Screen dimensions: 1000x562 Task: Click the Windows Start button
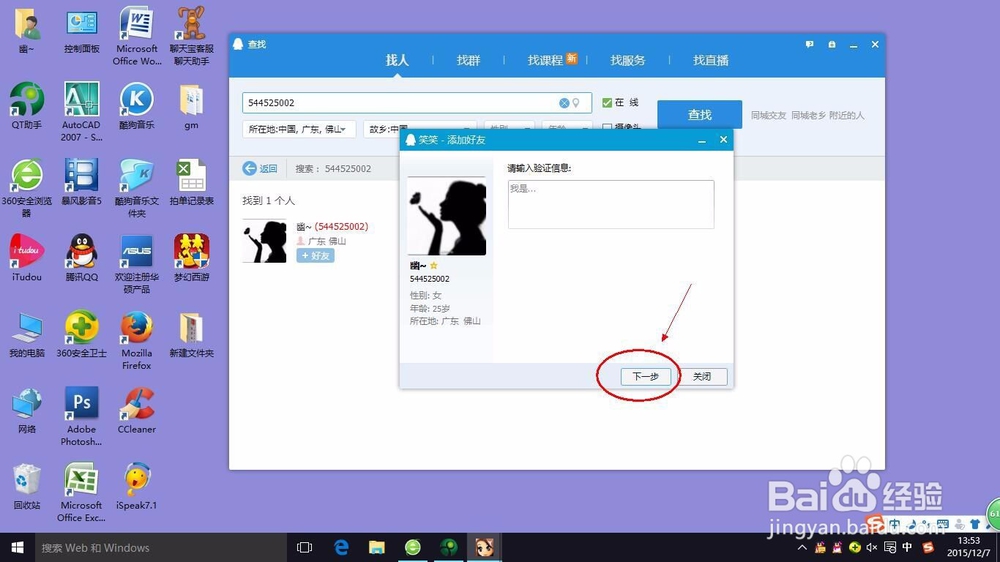click(x=17, y=547)
